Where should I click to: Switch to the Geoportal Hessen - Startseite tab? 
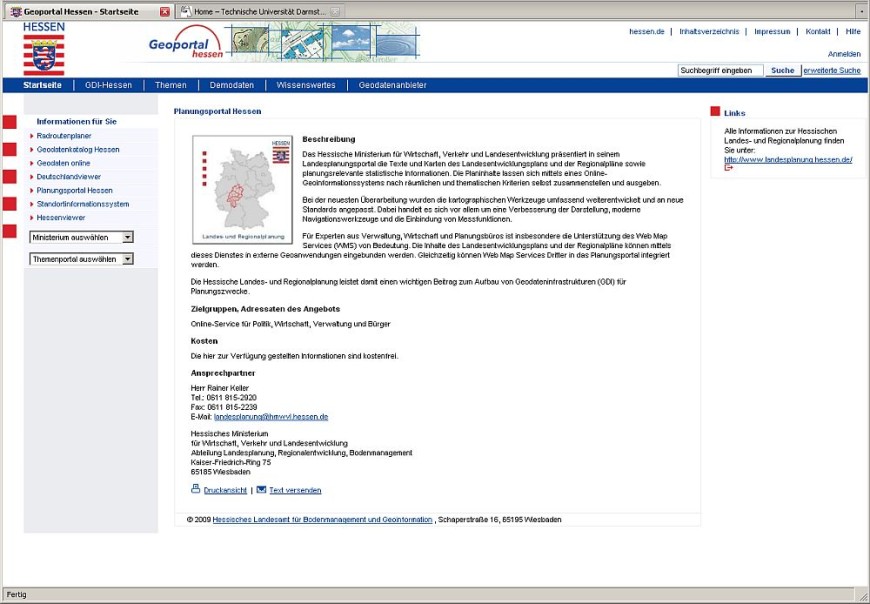pos(89,12)
